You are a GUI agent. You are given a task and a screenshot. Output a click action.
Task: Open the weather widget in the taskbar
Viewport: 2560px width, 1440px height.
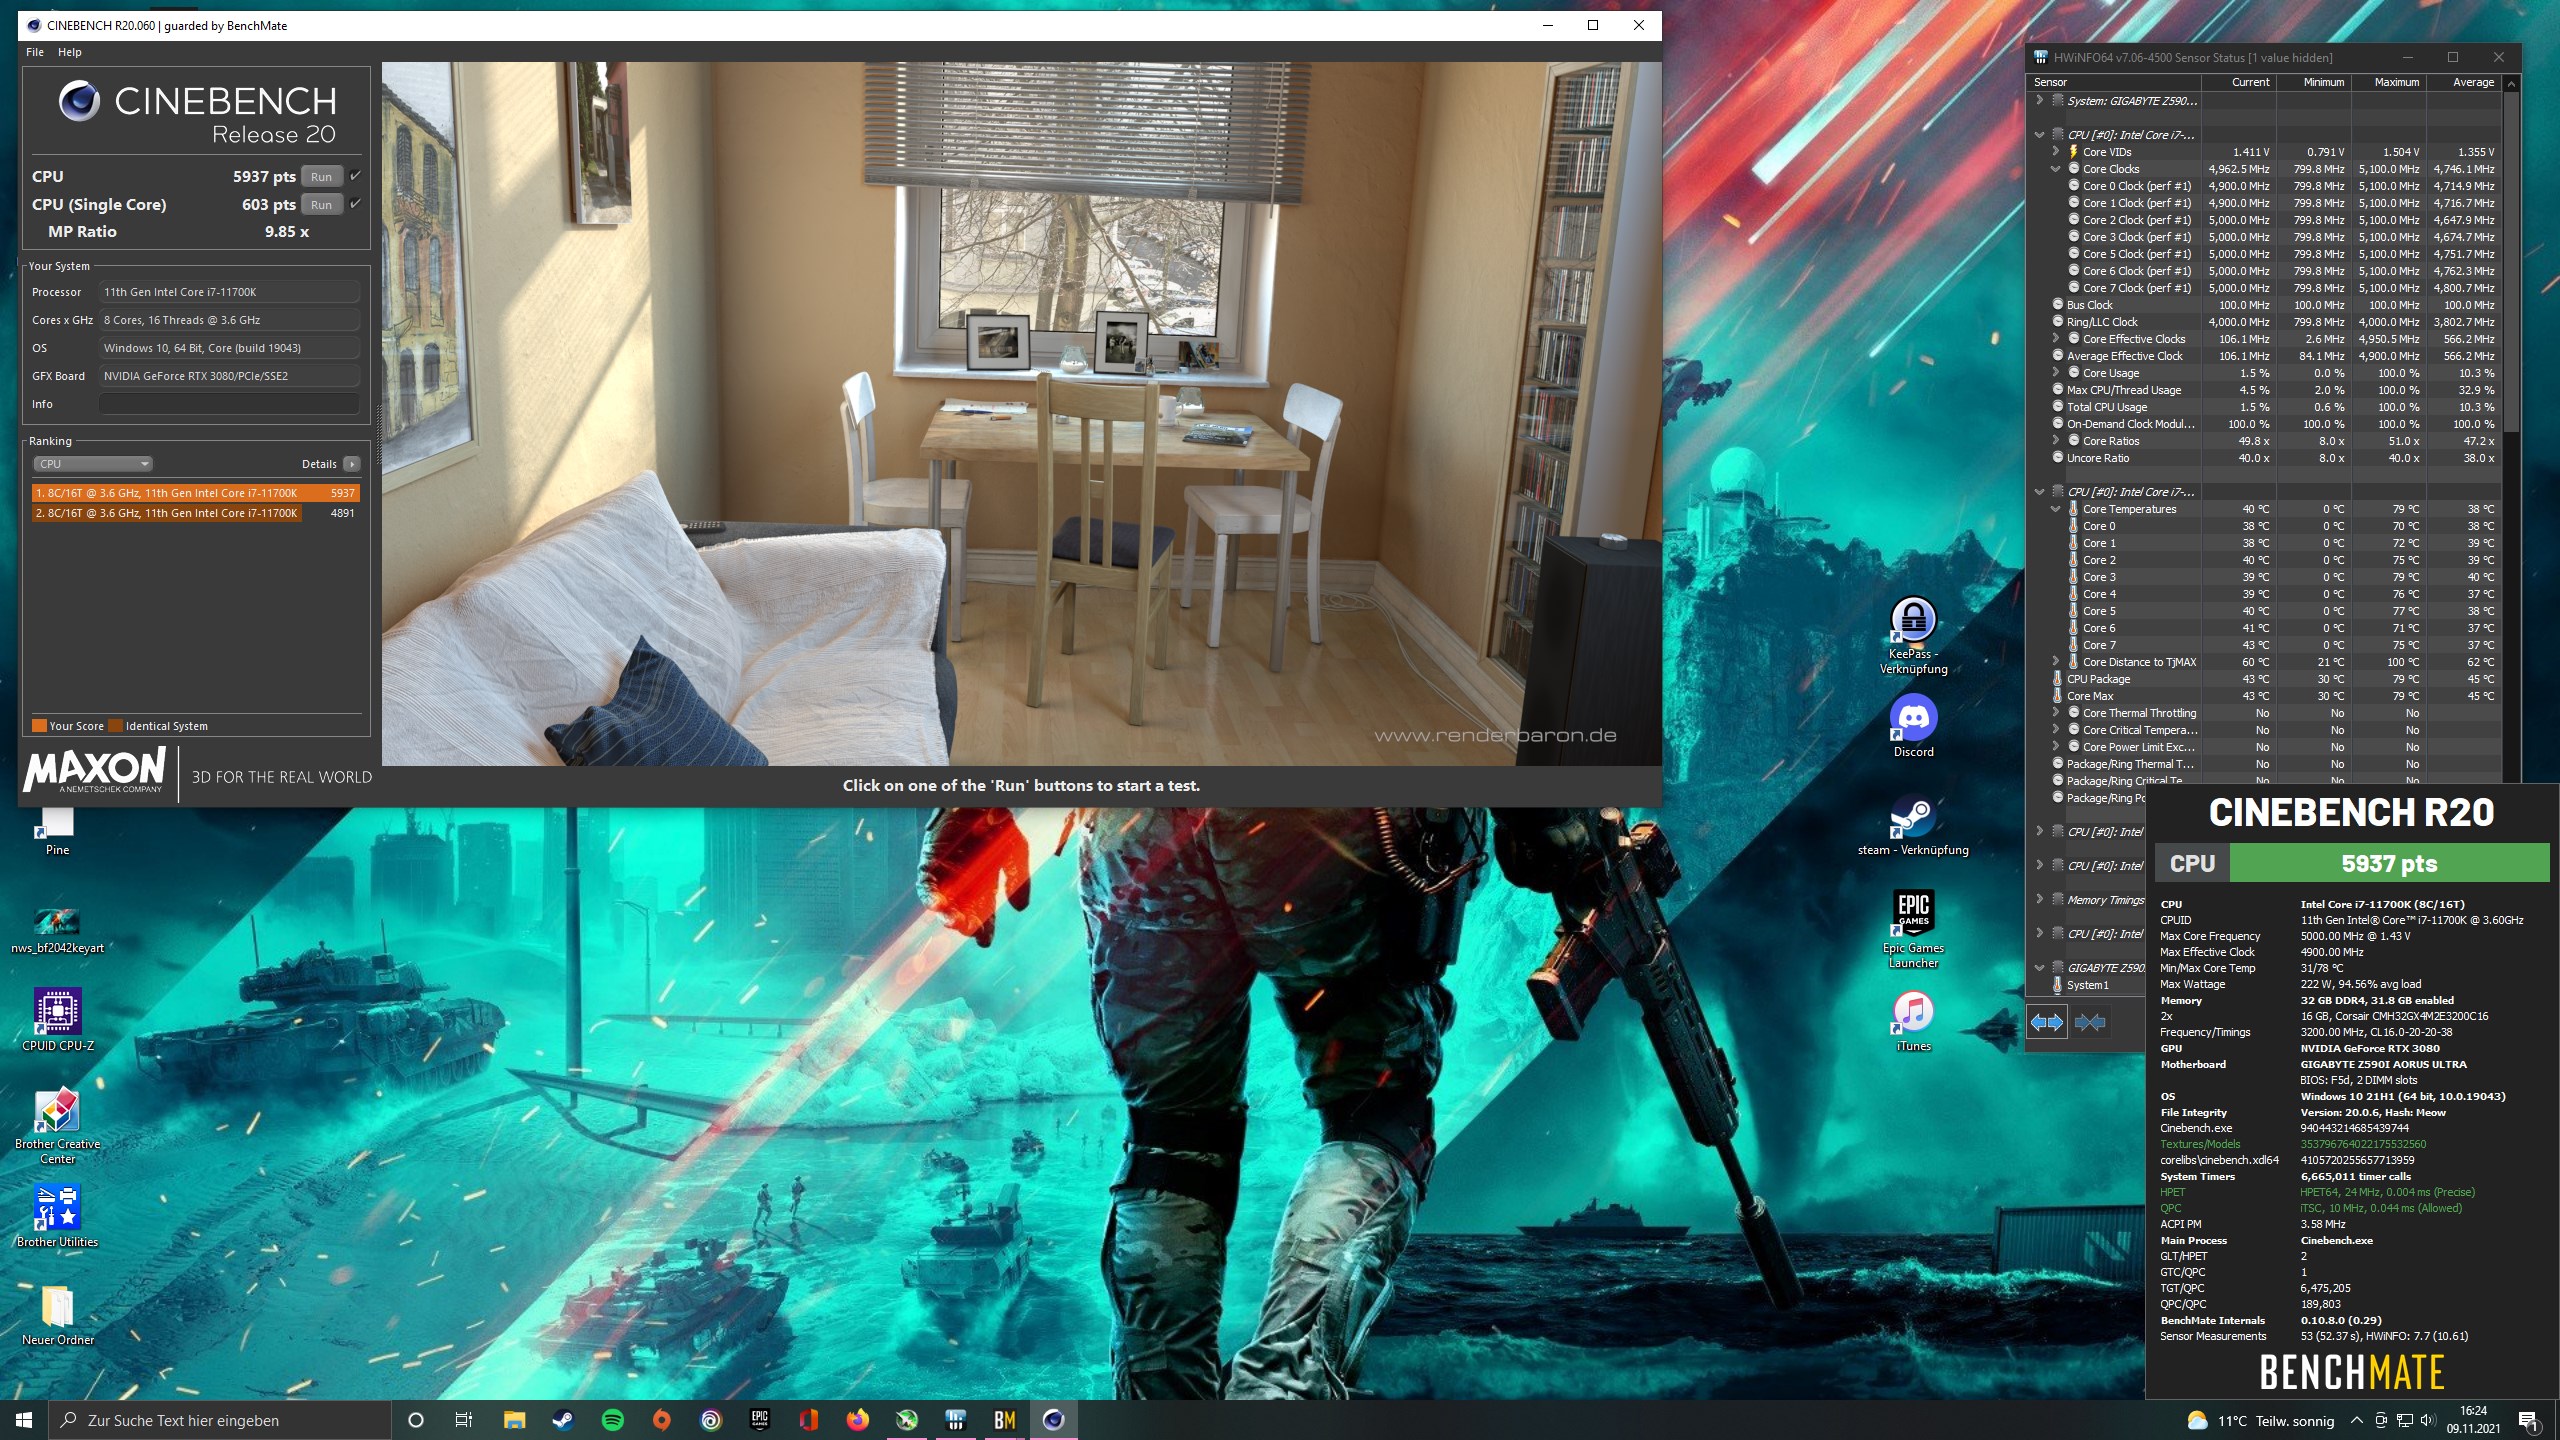[2260, 1420]
